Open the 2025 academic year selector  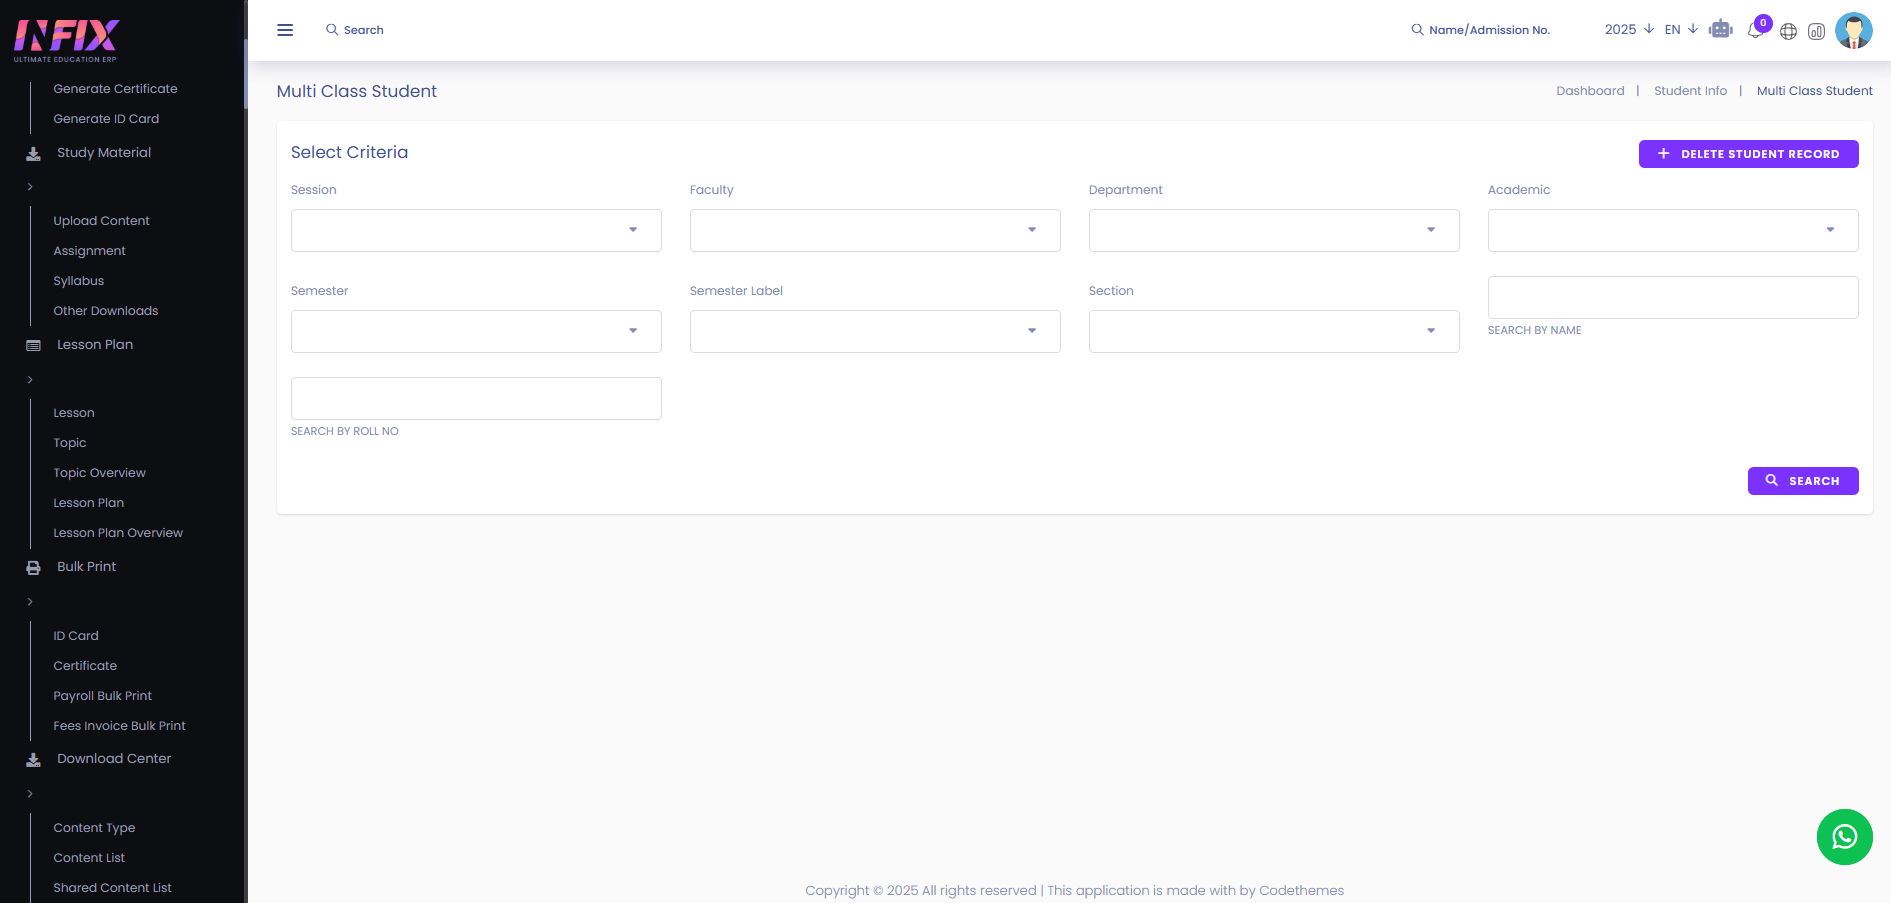tap(1629, 30)
